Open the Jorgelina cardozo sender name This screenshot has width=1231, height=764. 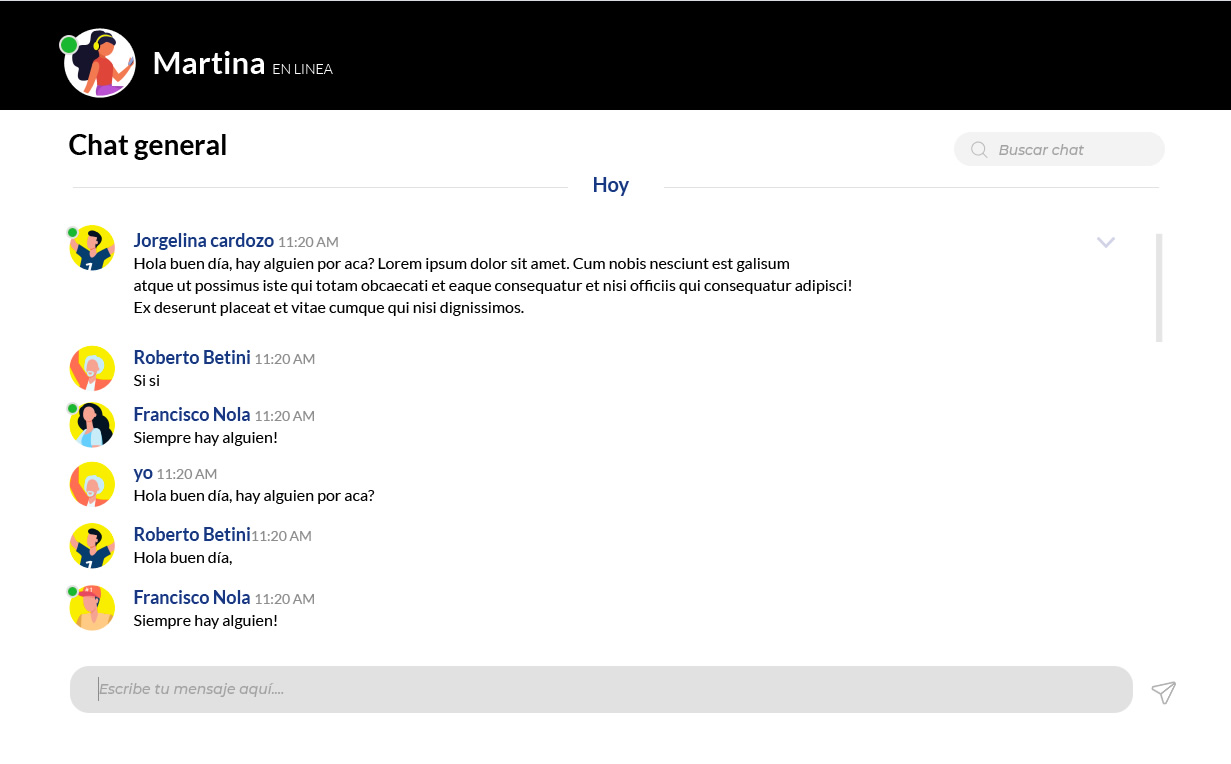click(204, 241)
